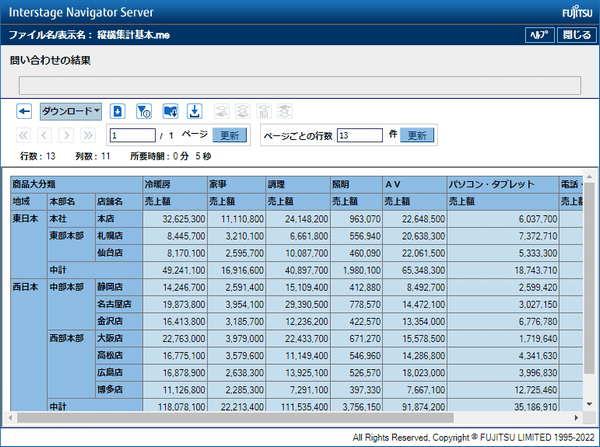Click the first disabled drill layer icon

(222, 111)
